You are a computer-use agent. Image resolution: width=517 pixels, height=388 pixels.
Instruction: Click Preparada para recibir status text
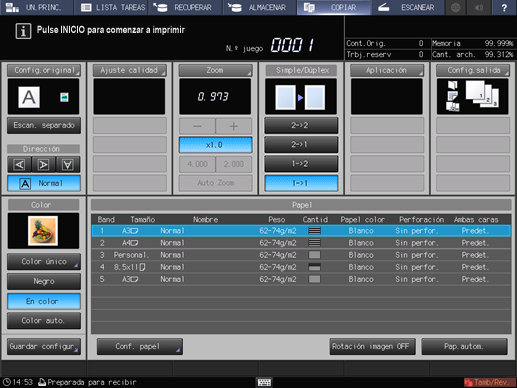pos(92,382)
